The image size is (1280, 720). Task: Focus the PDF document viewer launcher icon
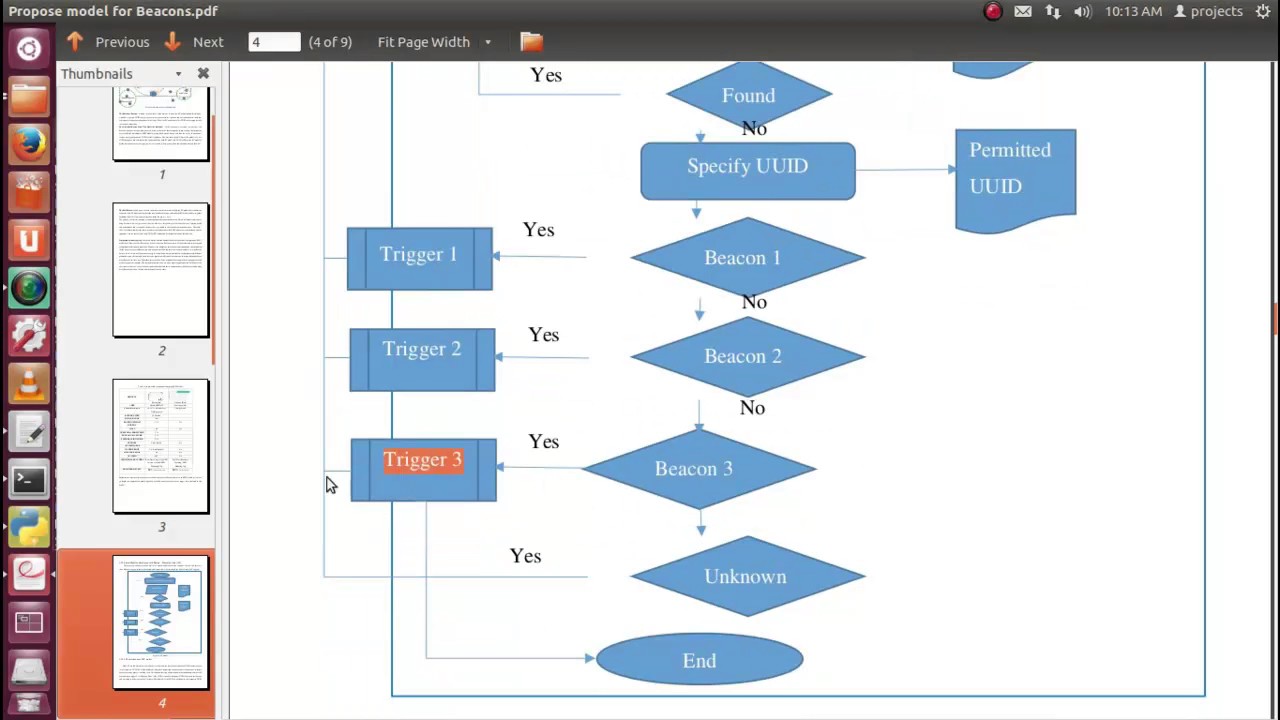(28, 576)
